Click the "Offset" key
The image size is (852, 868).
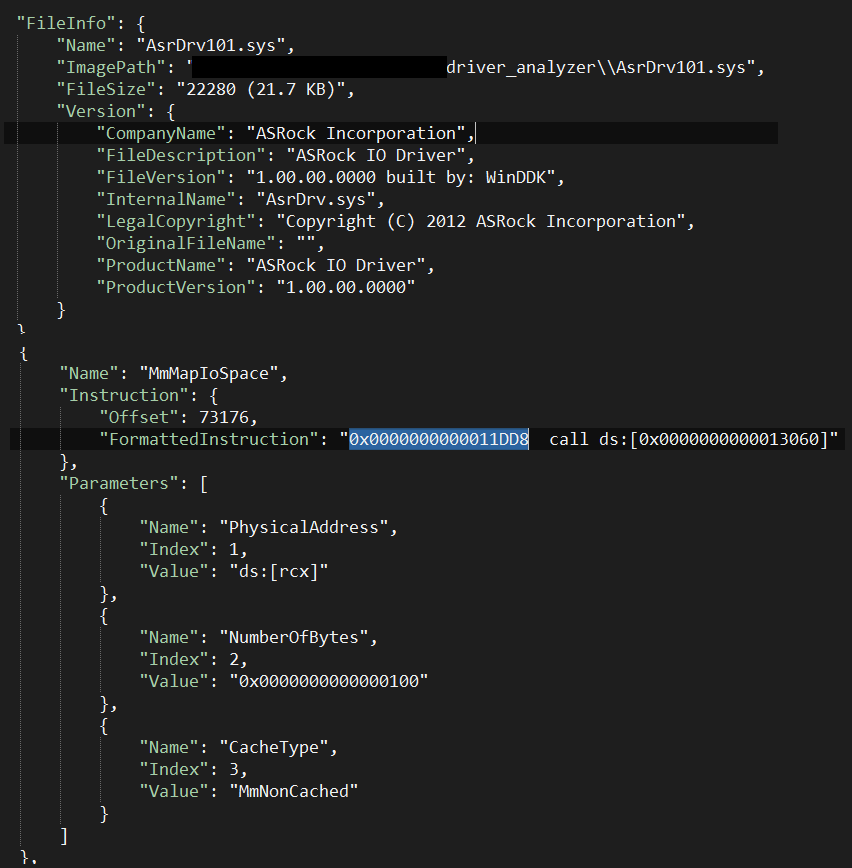point(138,417)
